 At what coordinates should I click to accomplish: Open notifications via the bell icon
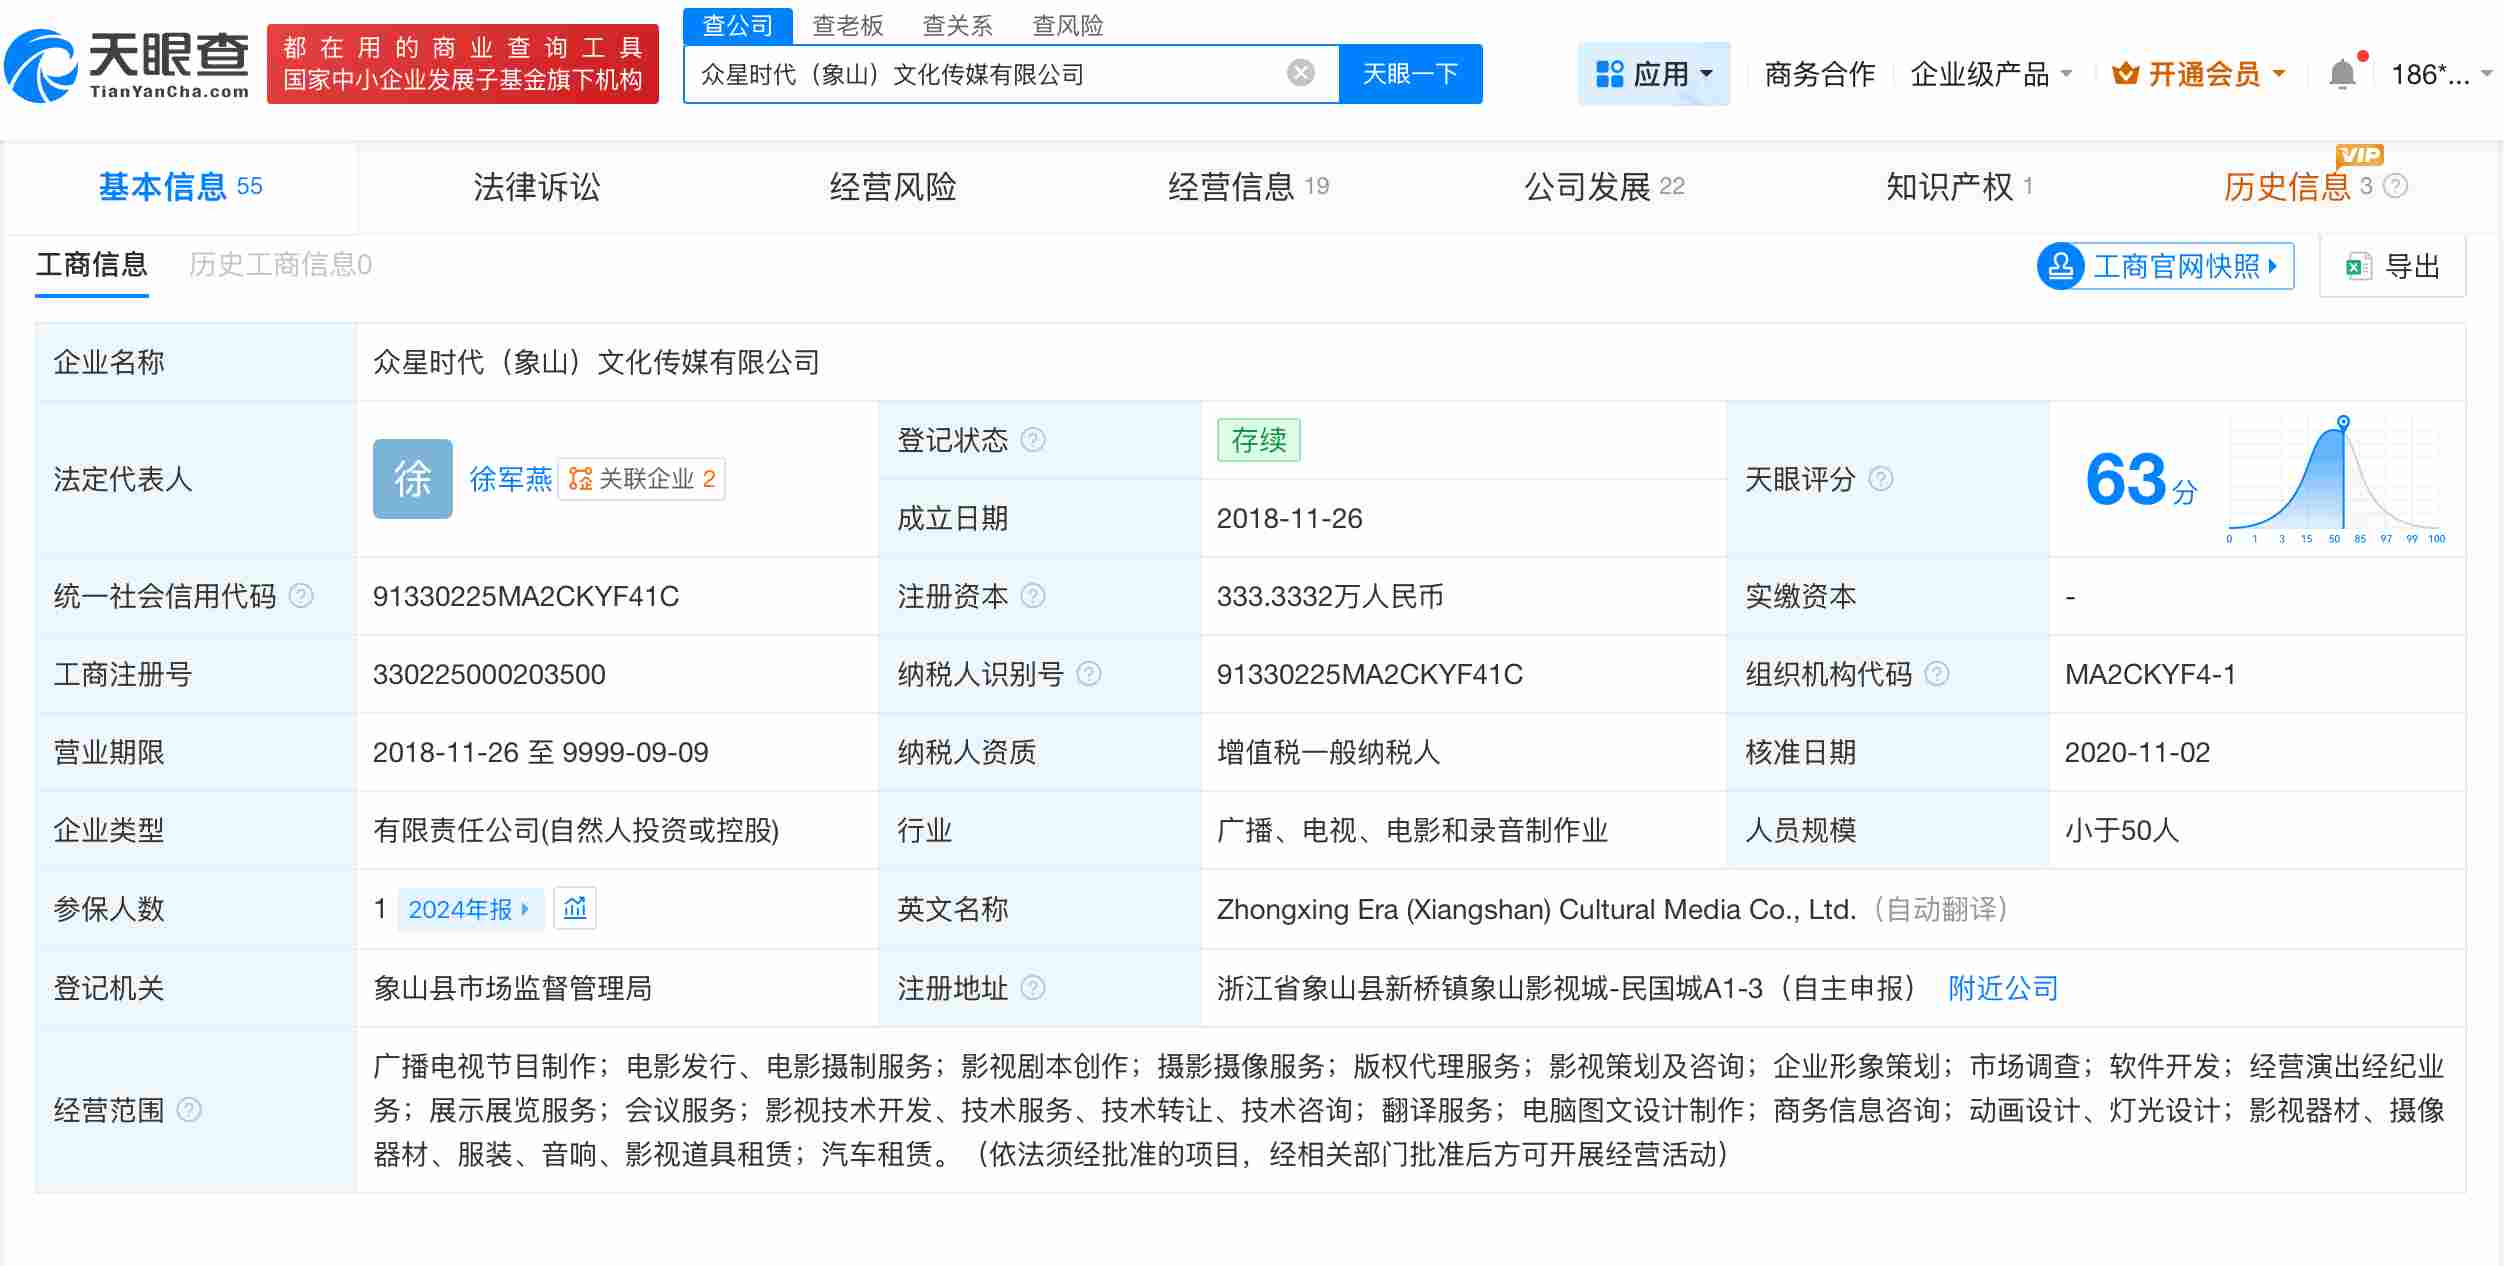pos(2341,72)
